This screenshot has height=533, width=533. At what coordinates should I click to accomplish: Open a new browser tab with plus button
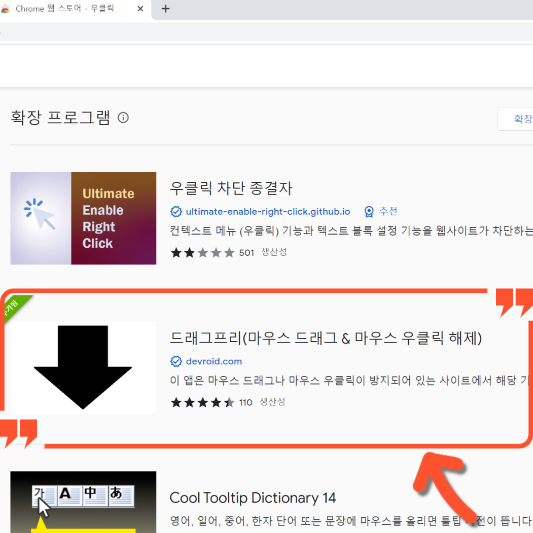pos(166,9)
